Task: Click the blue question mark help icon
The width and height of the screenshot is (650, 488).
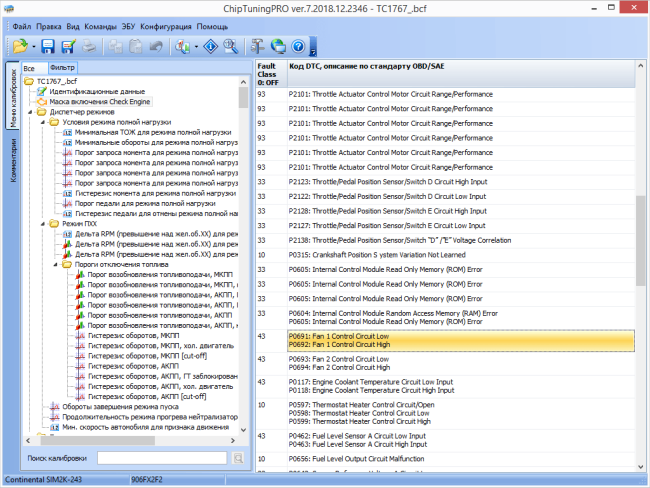Action: (298, 46)
